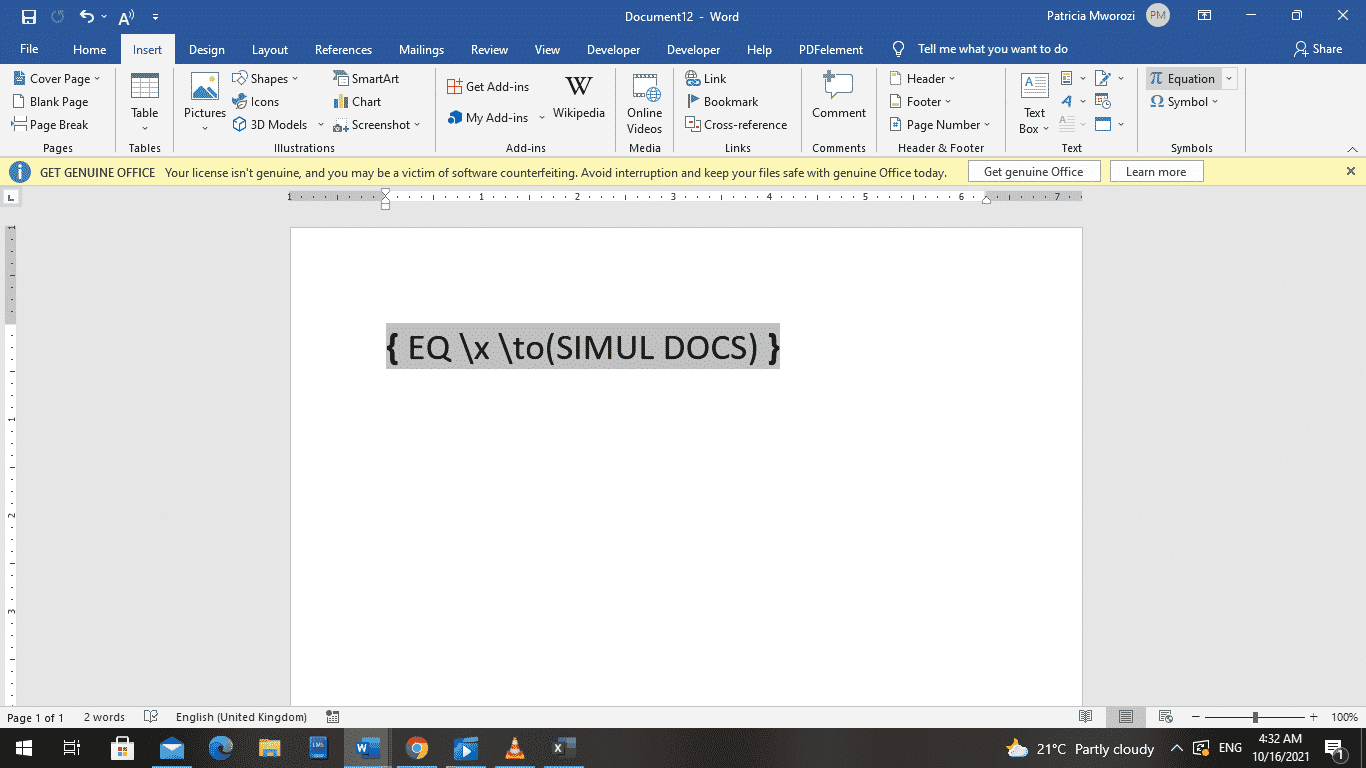Switch to the References tab
The image size is (1366, 768).
343,49
